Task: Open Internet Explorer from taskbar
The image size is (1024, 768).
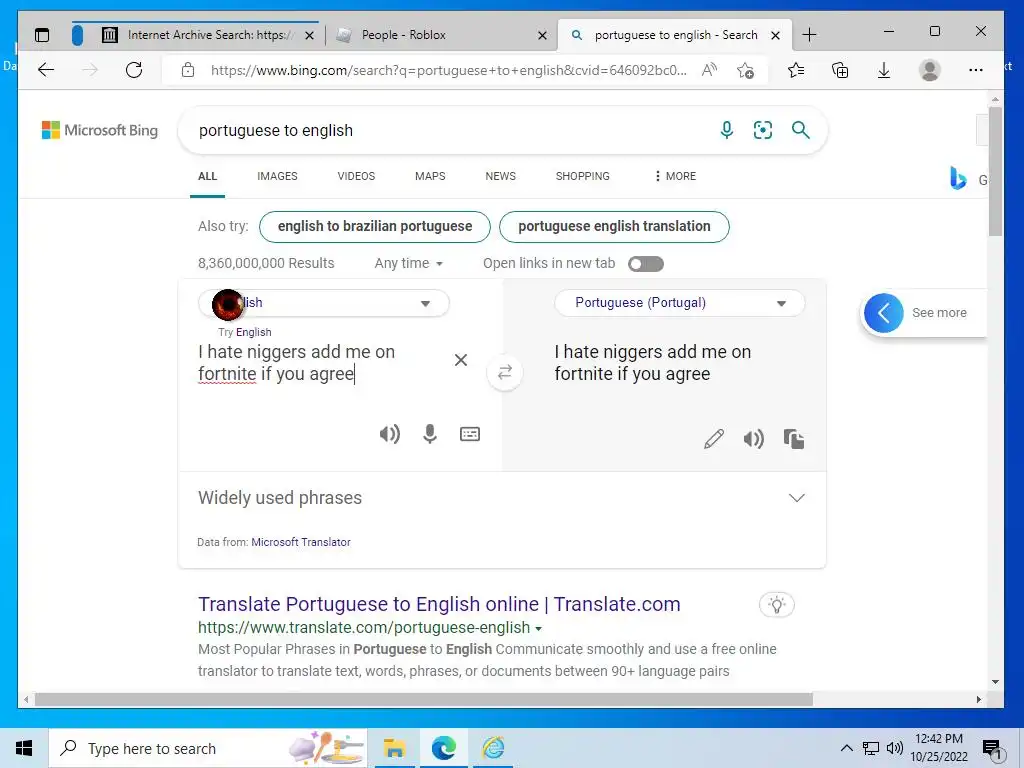Action: 493,748
